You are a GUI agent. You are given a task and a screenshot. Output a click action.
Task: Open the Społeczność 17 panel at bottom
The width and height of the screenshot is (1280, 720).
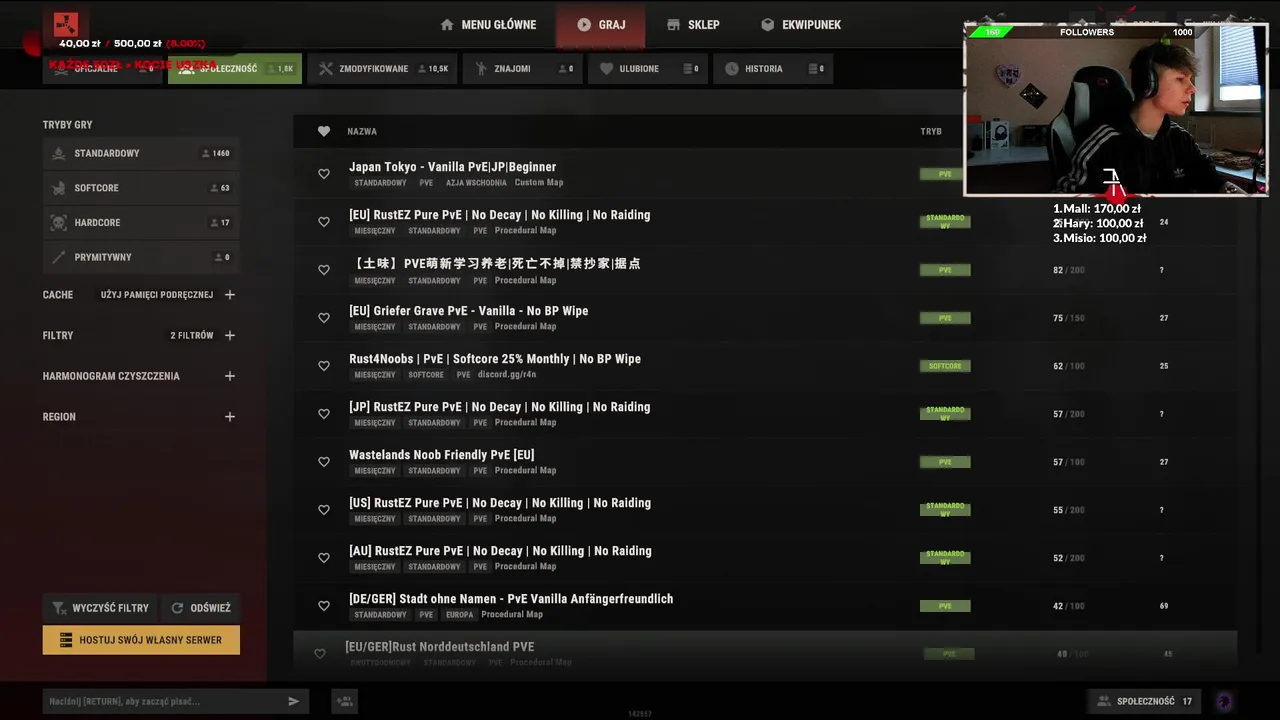coord(1144,701)
